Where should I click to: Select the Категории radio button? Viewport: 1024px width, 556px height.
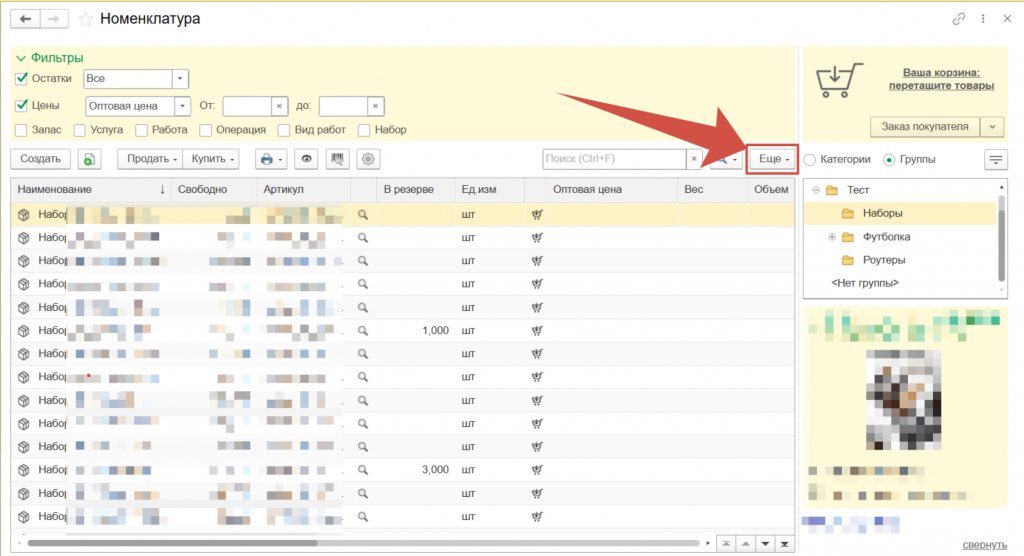click(809, 159)
